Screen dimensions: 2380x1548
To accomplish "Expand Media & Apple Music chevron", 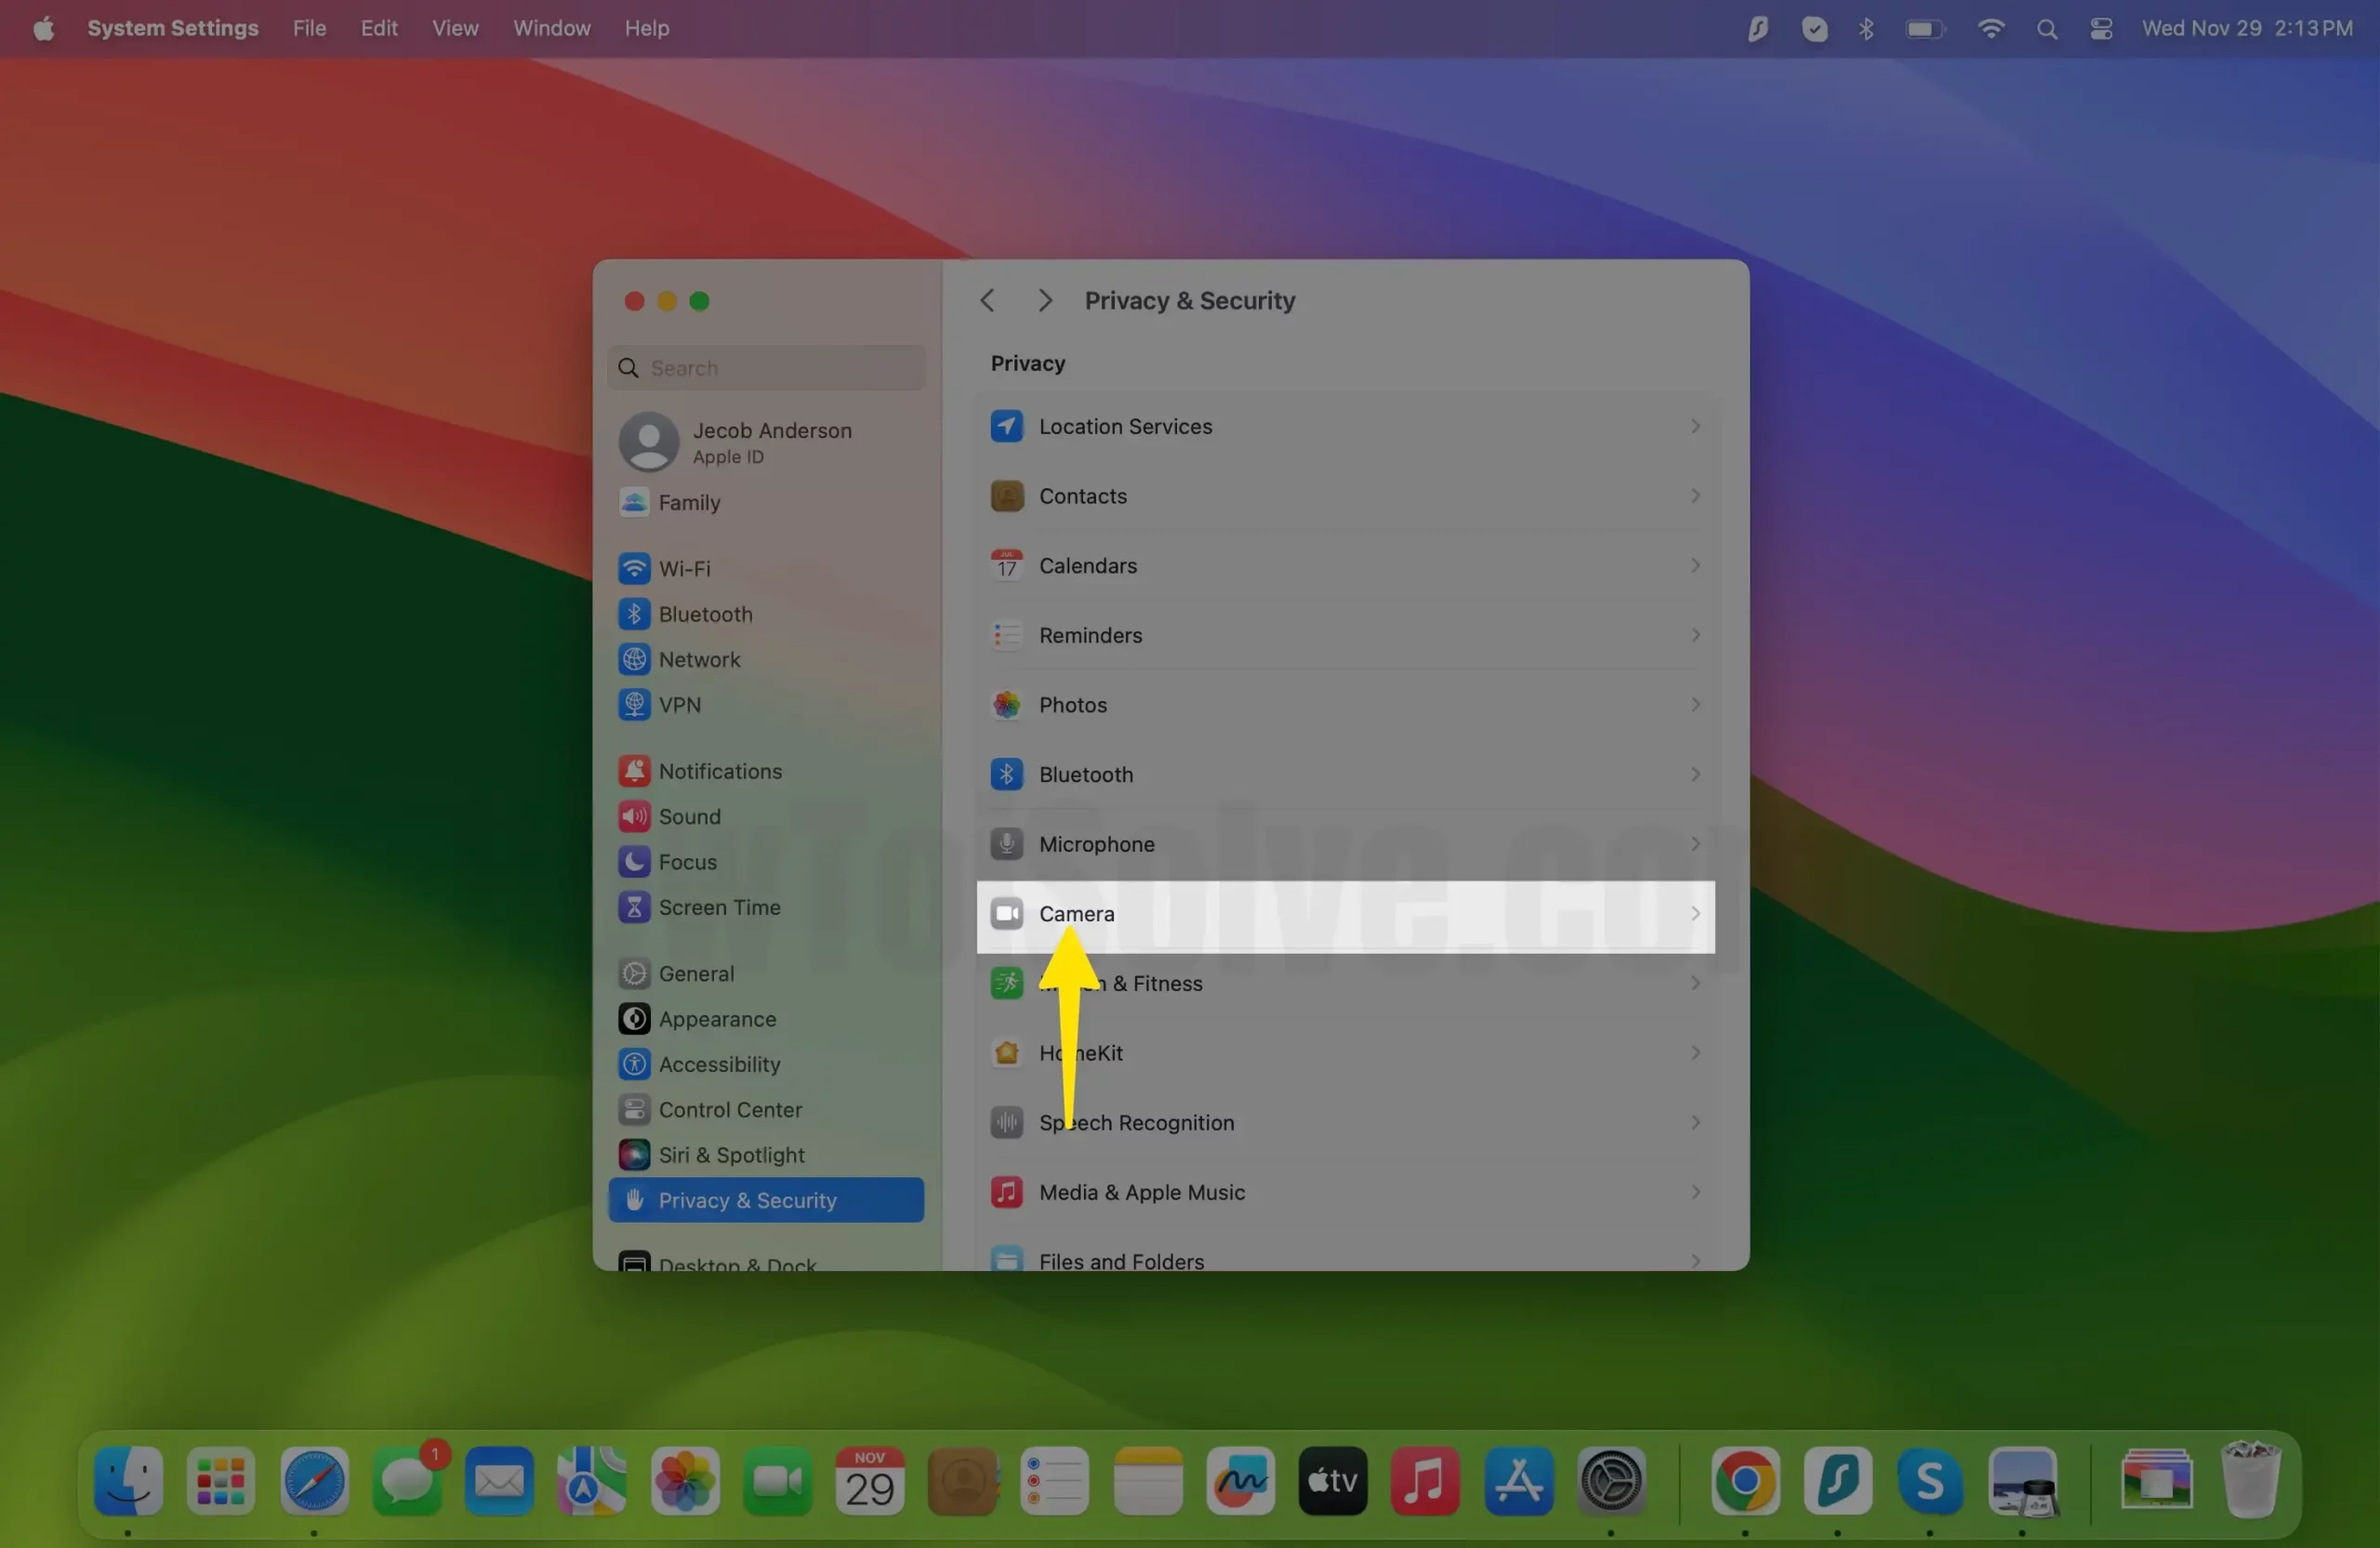I will pos(1695,1192).
